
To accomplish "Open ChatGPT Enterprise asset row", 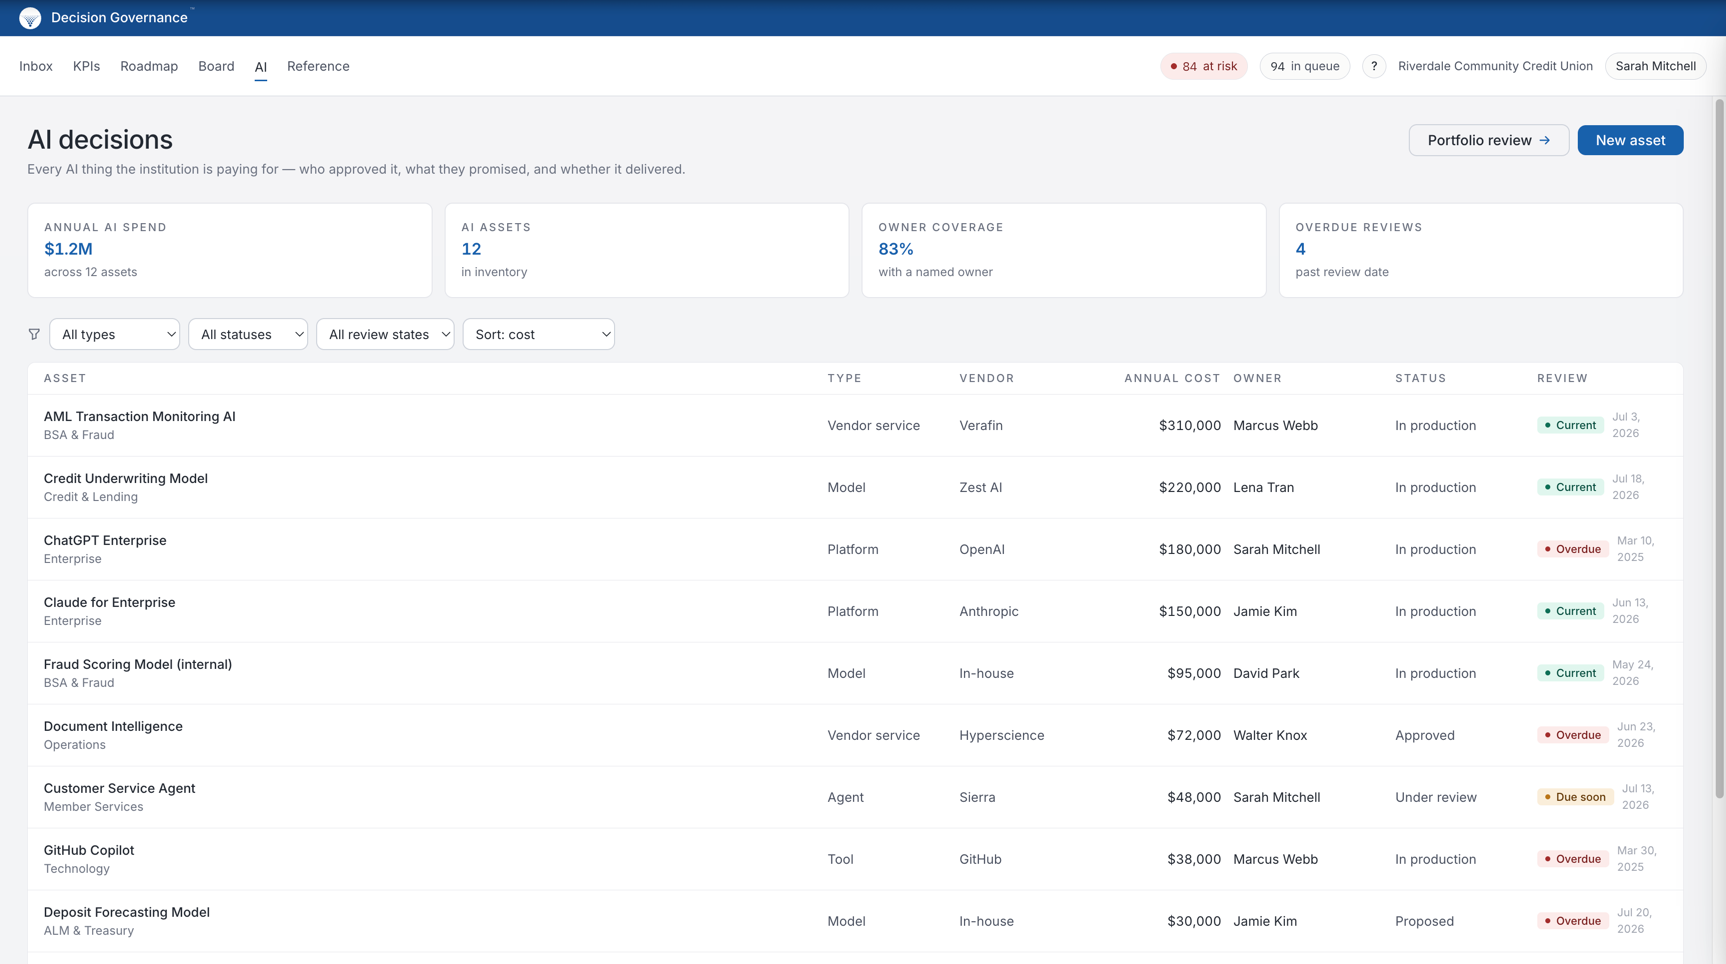I will [855, 549].
